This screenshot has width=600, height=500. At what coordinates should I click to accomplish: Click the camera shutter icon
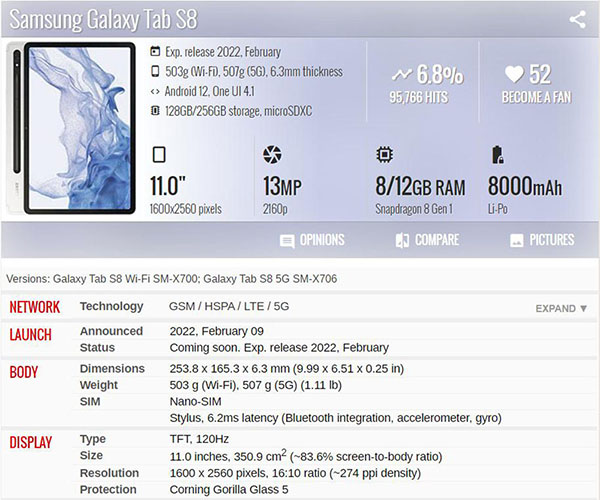click(x=271, y=155)
